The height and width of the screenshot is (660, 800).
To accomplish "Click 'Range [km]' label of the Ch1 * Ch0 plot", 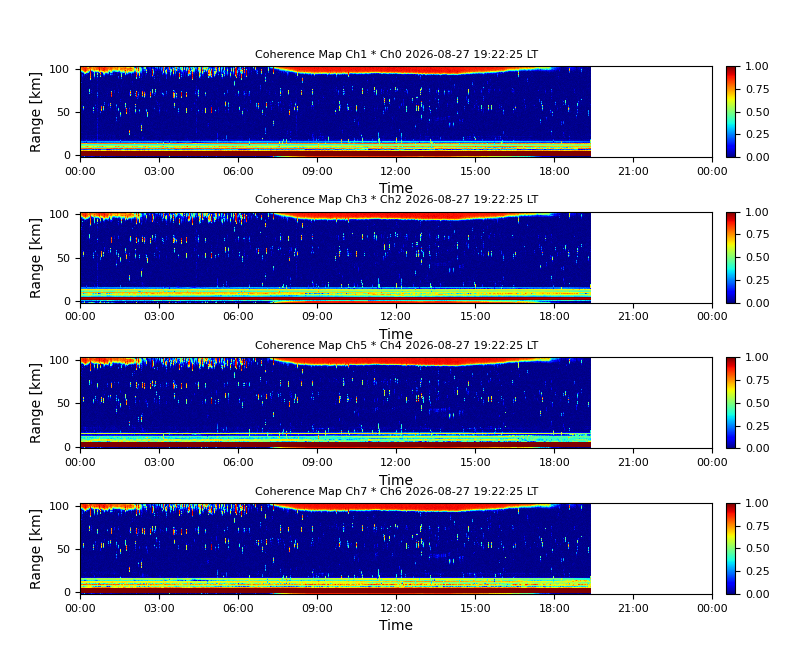I will 35,112.
